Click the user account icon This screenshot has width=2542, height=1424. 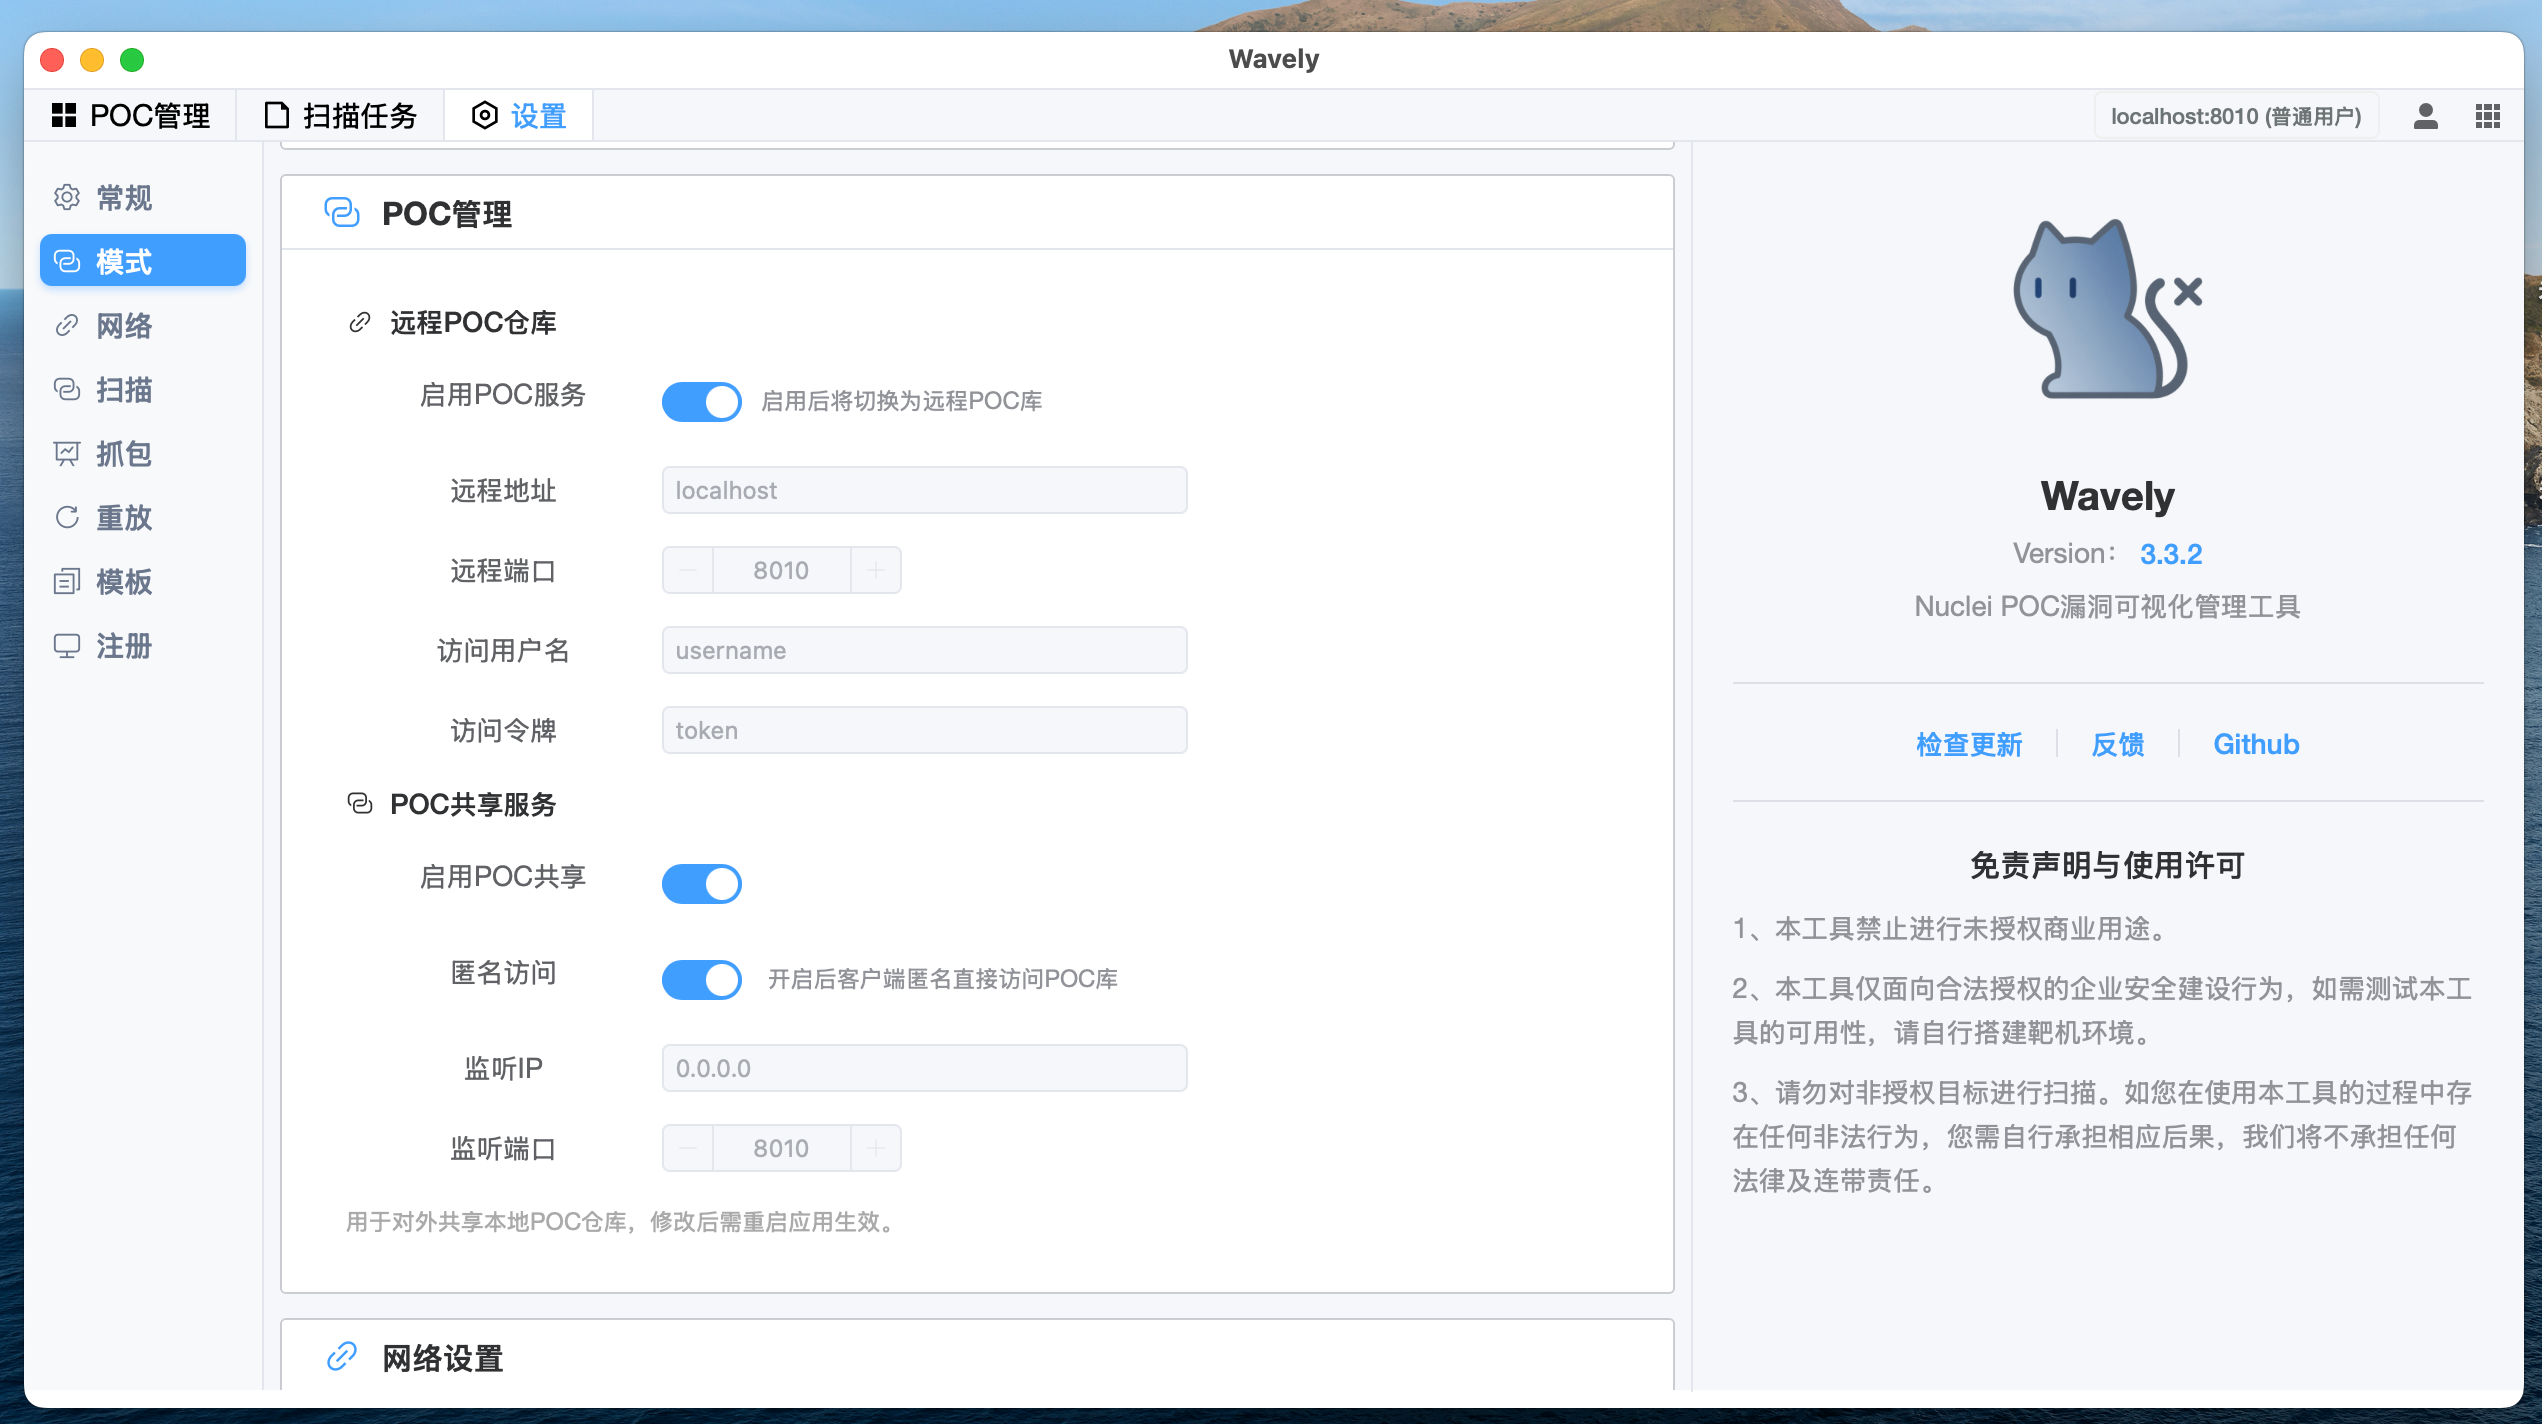point(2425,116)
